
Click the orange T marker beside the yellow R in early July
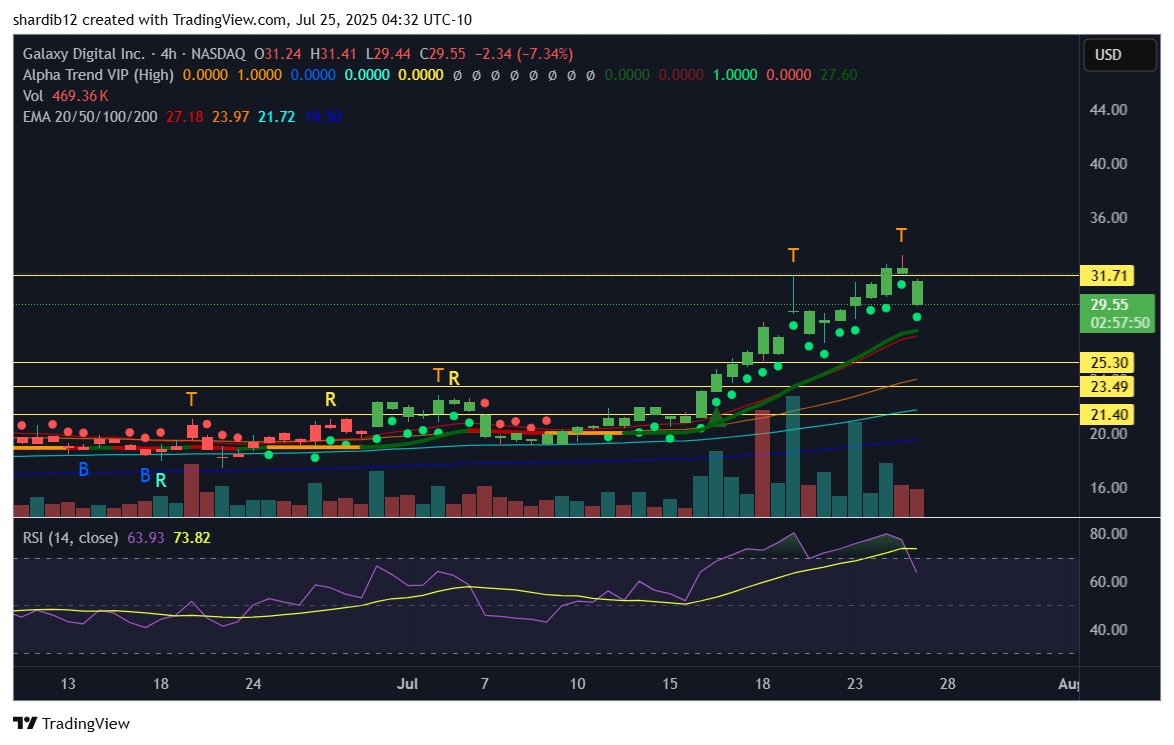438,375
